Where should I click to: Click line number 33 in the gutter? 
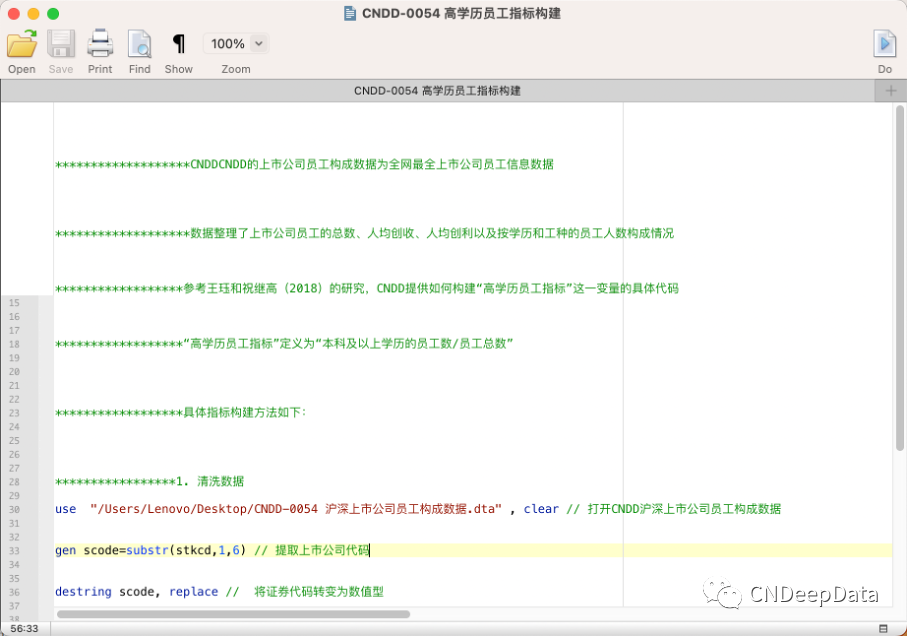tap(14, 551)
